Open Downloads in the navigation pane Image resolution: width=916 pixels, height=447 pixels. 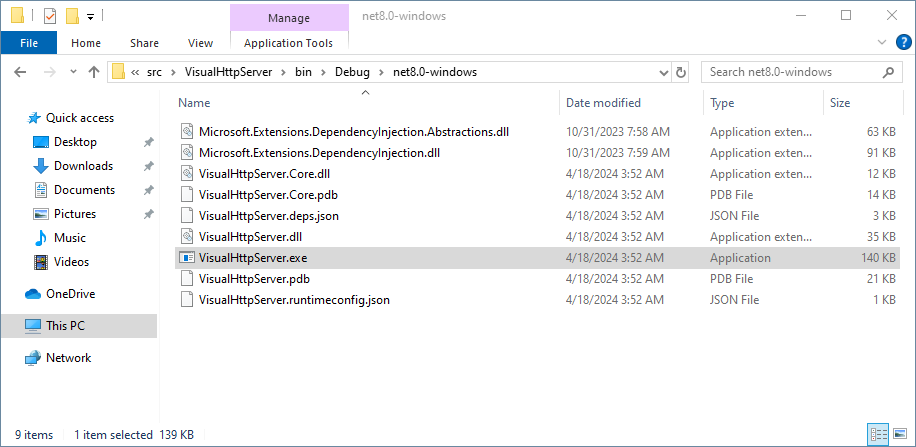(x=83, y=166)
